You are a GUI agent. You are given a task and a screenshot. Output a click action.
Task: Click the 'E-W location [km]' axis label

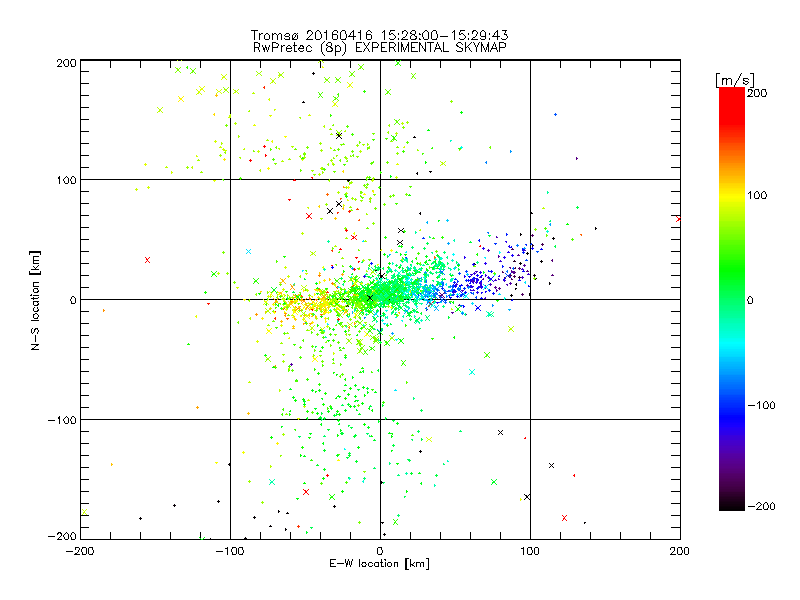coord(379,563)
